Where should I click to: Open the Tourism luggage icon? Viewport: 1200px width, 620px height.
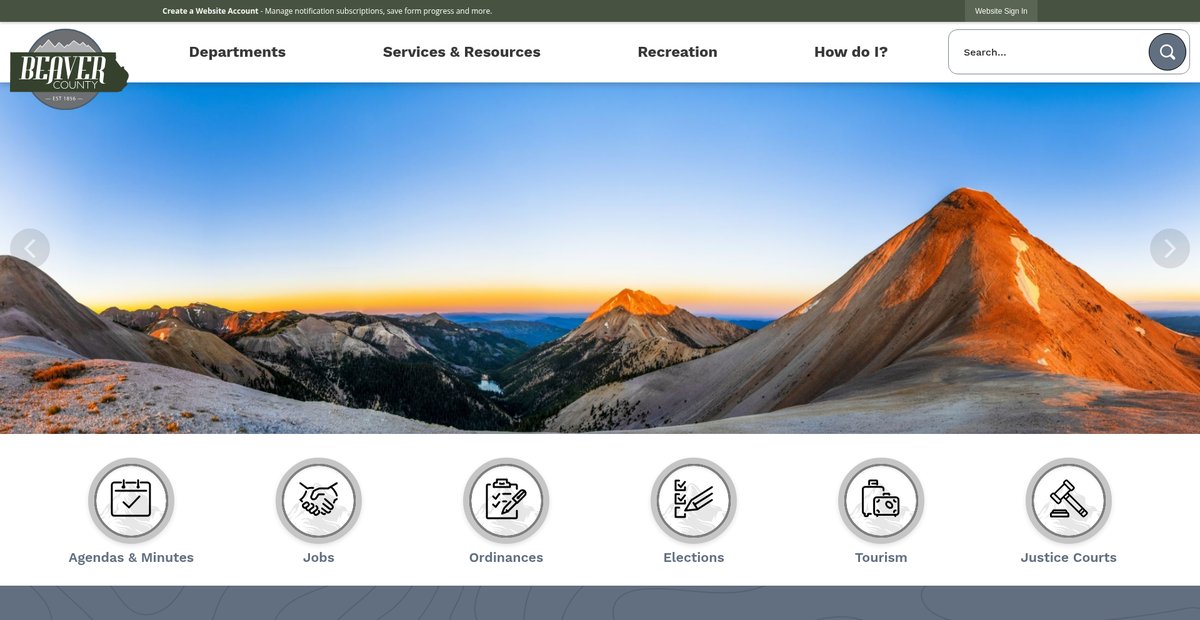pyautogui.click(x=881, y=500)
